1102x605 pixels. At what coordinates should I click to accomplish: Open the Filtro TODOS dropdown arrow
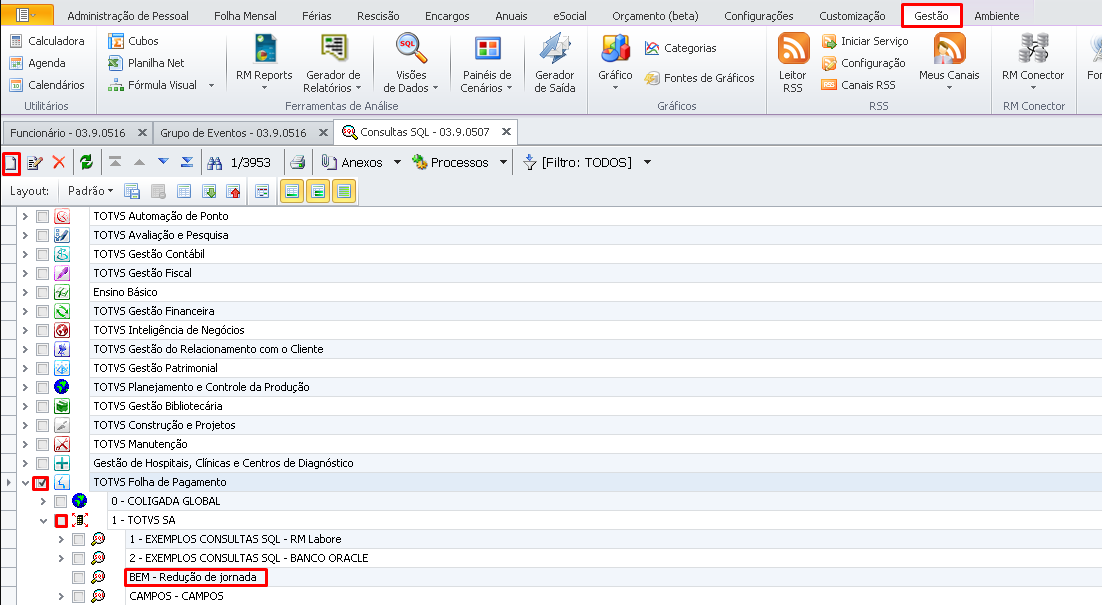click(x=647, y=162)
